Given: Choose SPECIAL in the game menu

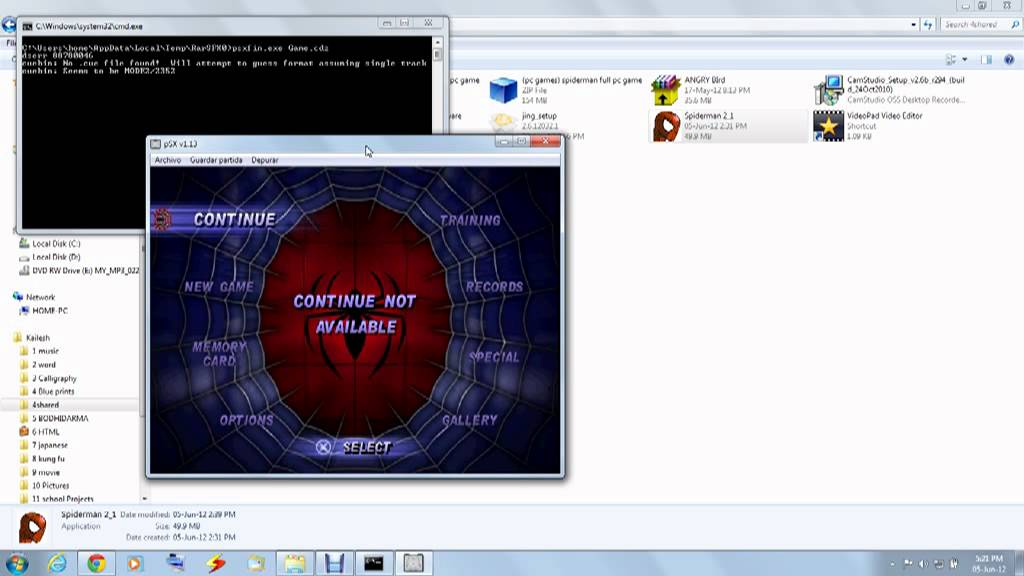Looking at the screenshot, I should (x=494, y=357).
